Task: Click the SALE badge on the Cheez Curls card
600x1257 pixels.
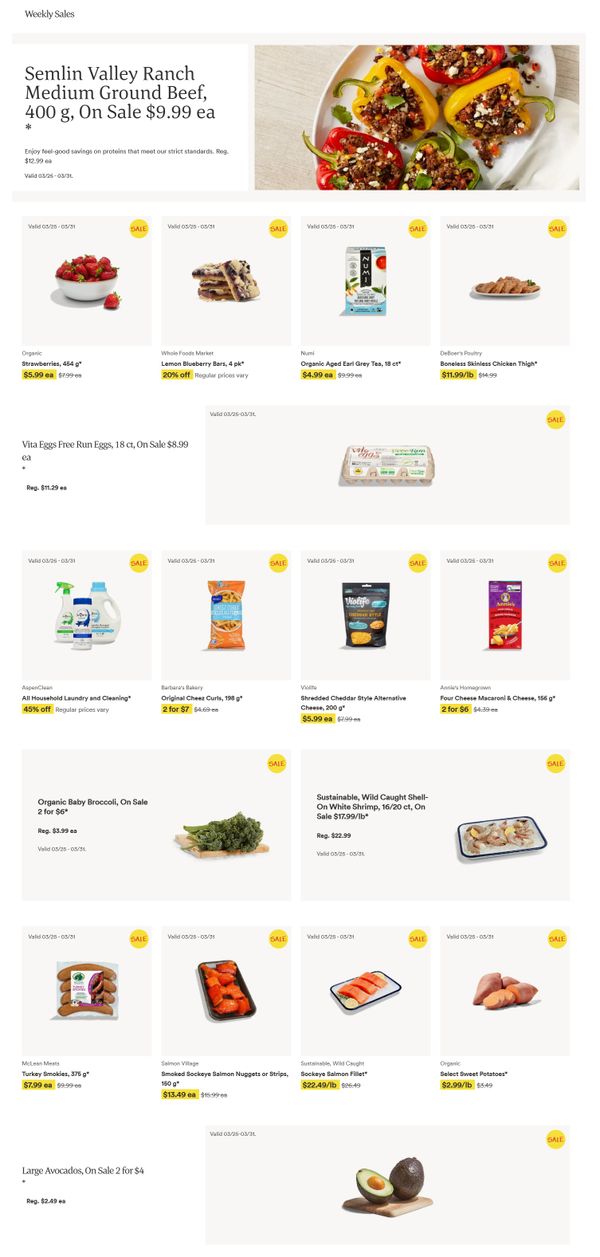Action: (x=277, y=563)
